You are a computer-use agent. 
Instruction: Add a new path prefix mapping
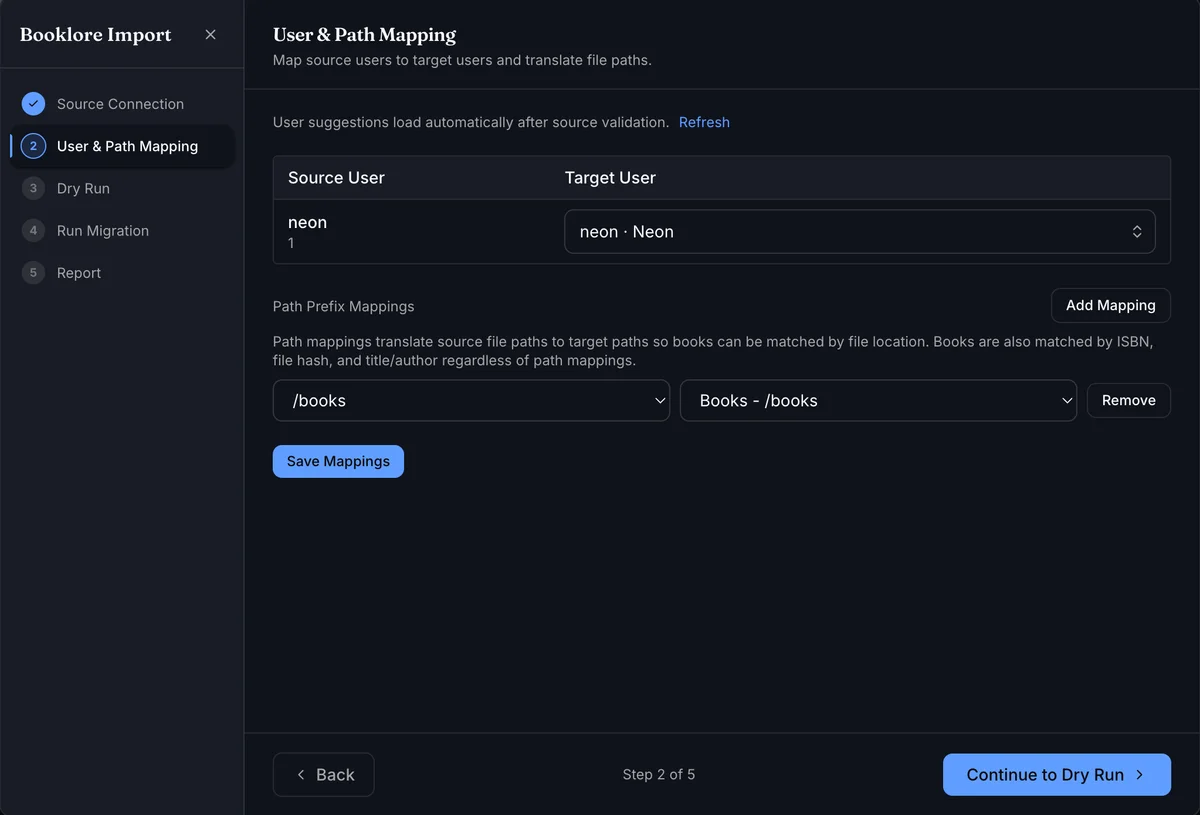point(1110,305)
